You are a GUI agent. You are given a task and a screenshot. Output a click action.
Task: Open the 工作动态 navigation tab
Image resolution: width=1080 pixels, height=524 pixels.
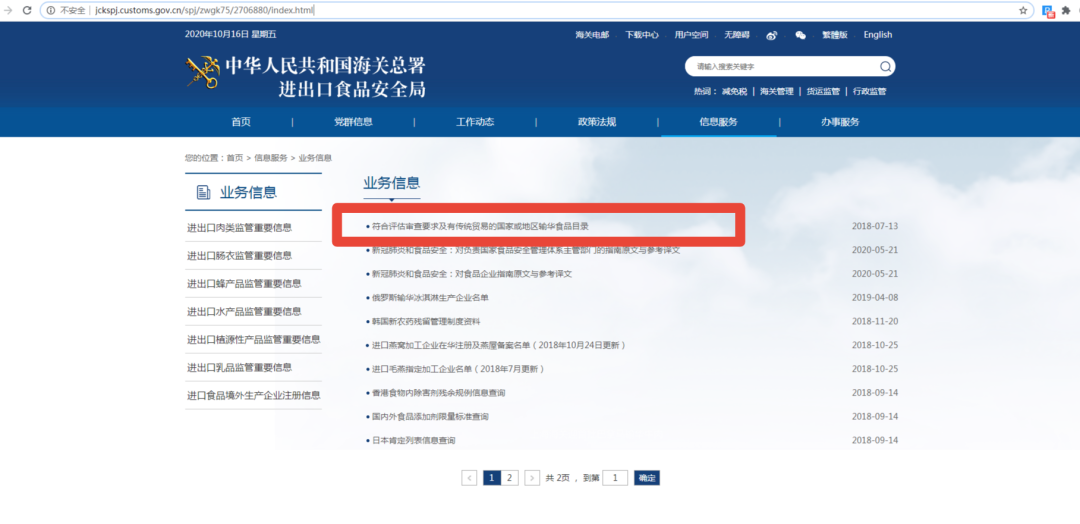click(x=475, y=122)
